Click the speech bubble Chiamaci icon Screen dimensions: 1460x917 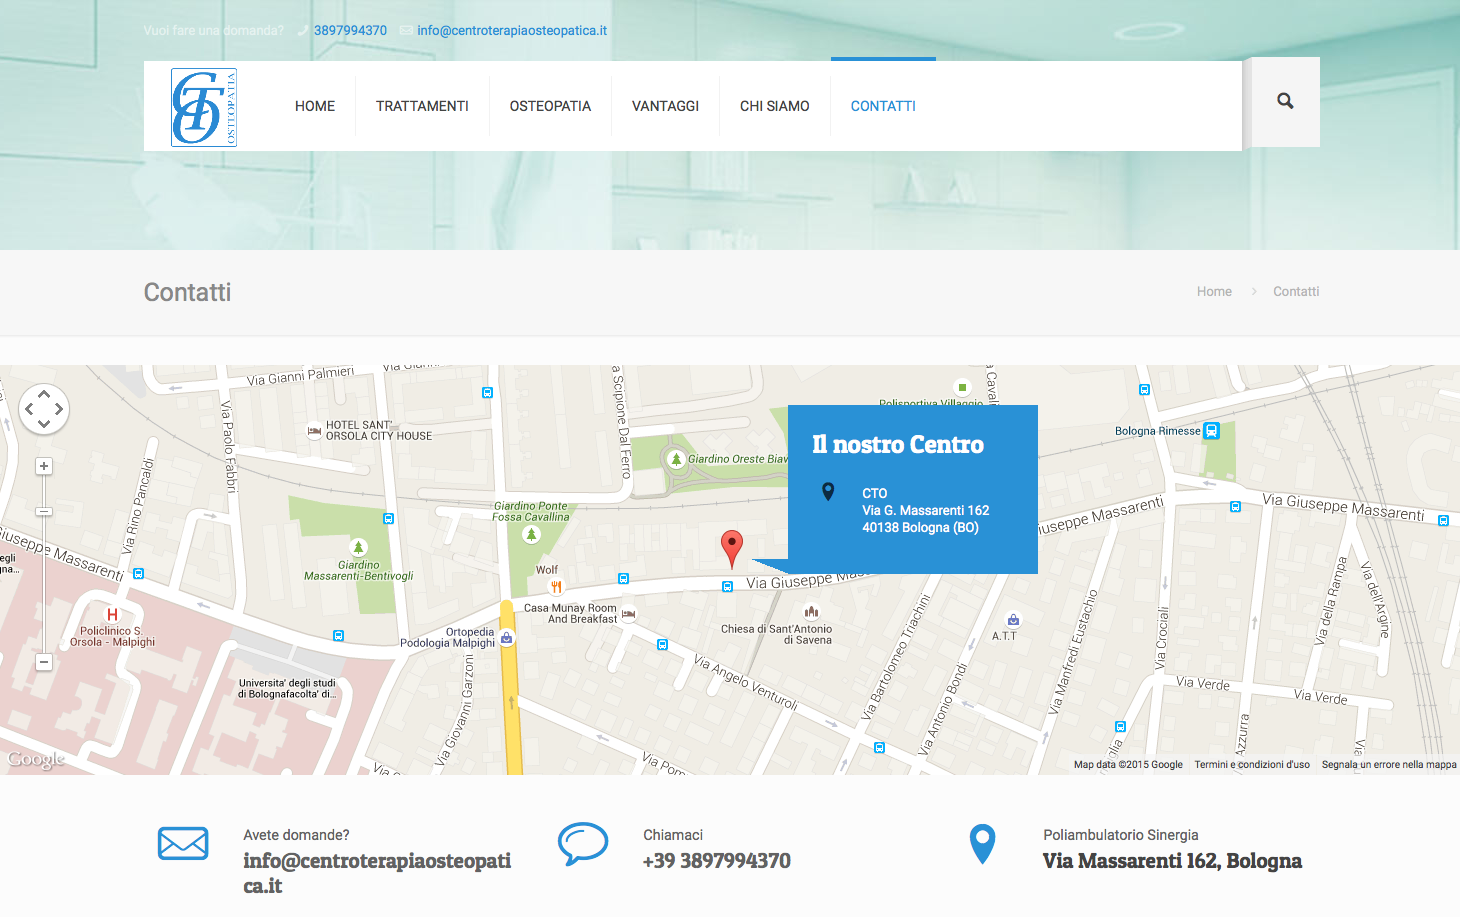583,844
